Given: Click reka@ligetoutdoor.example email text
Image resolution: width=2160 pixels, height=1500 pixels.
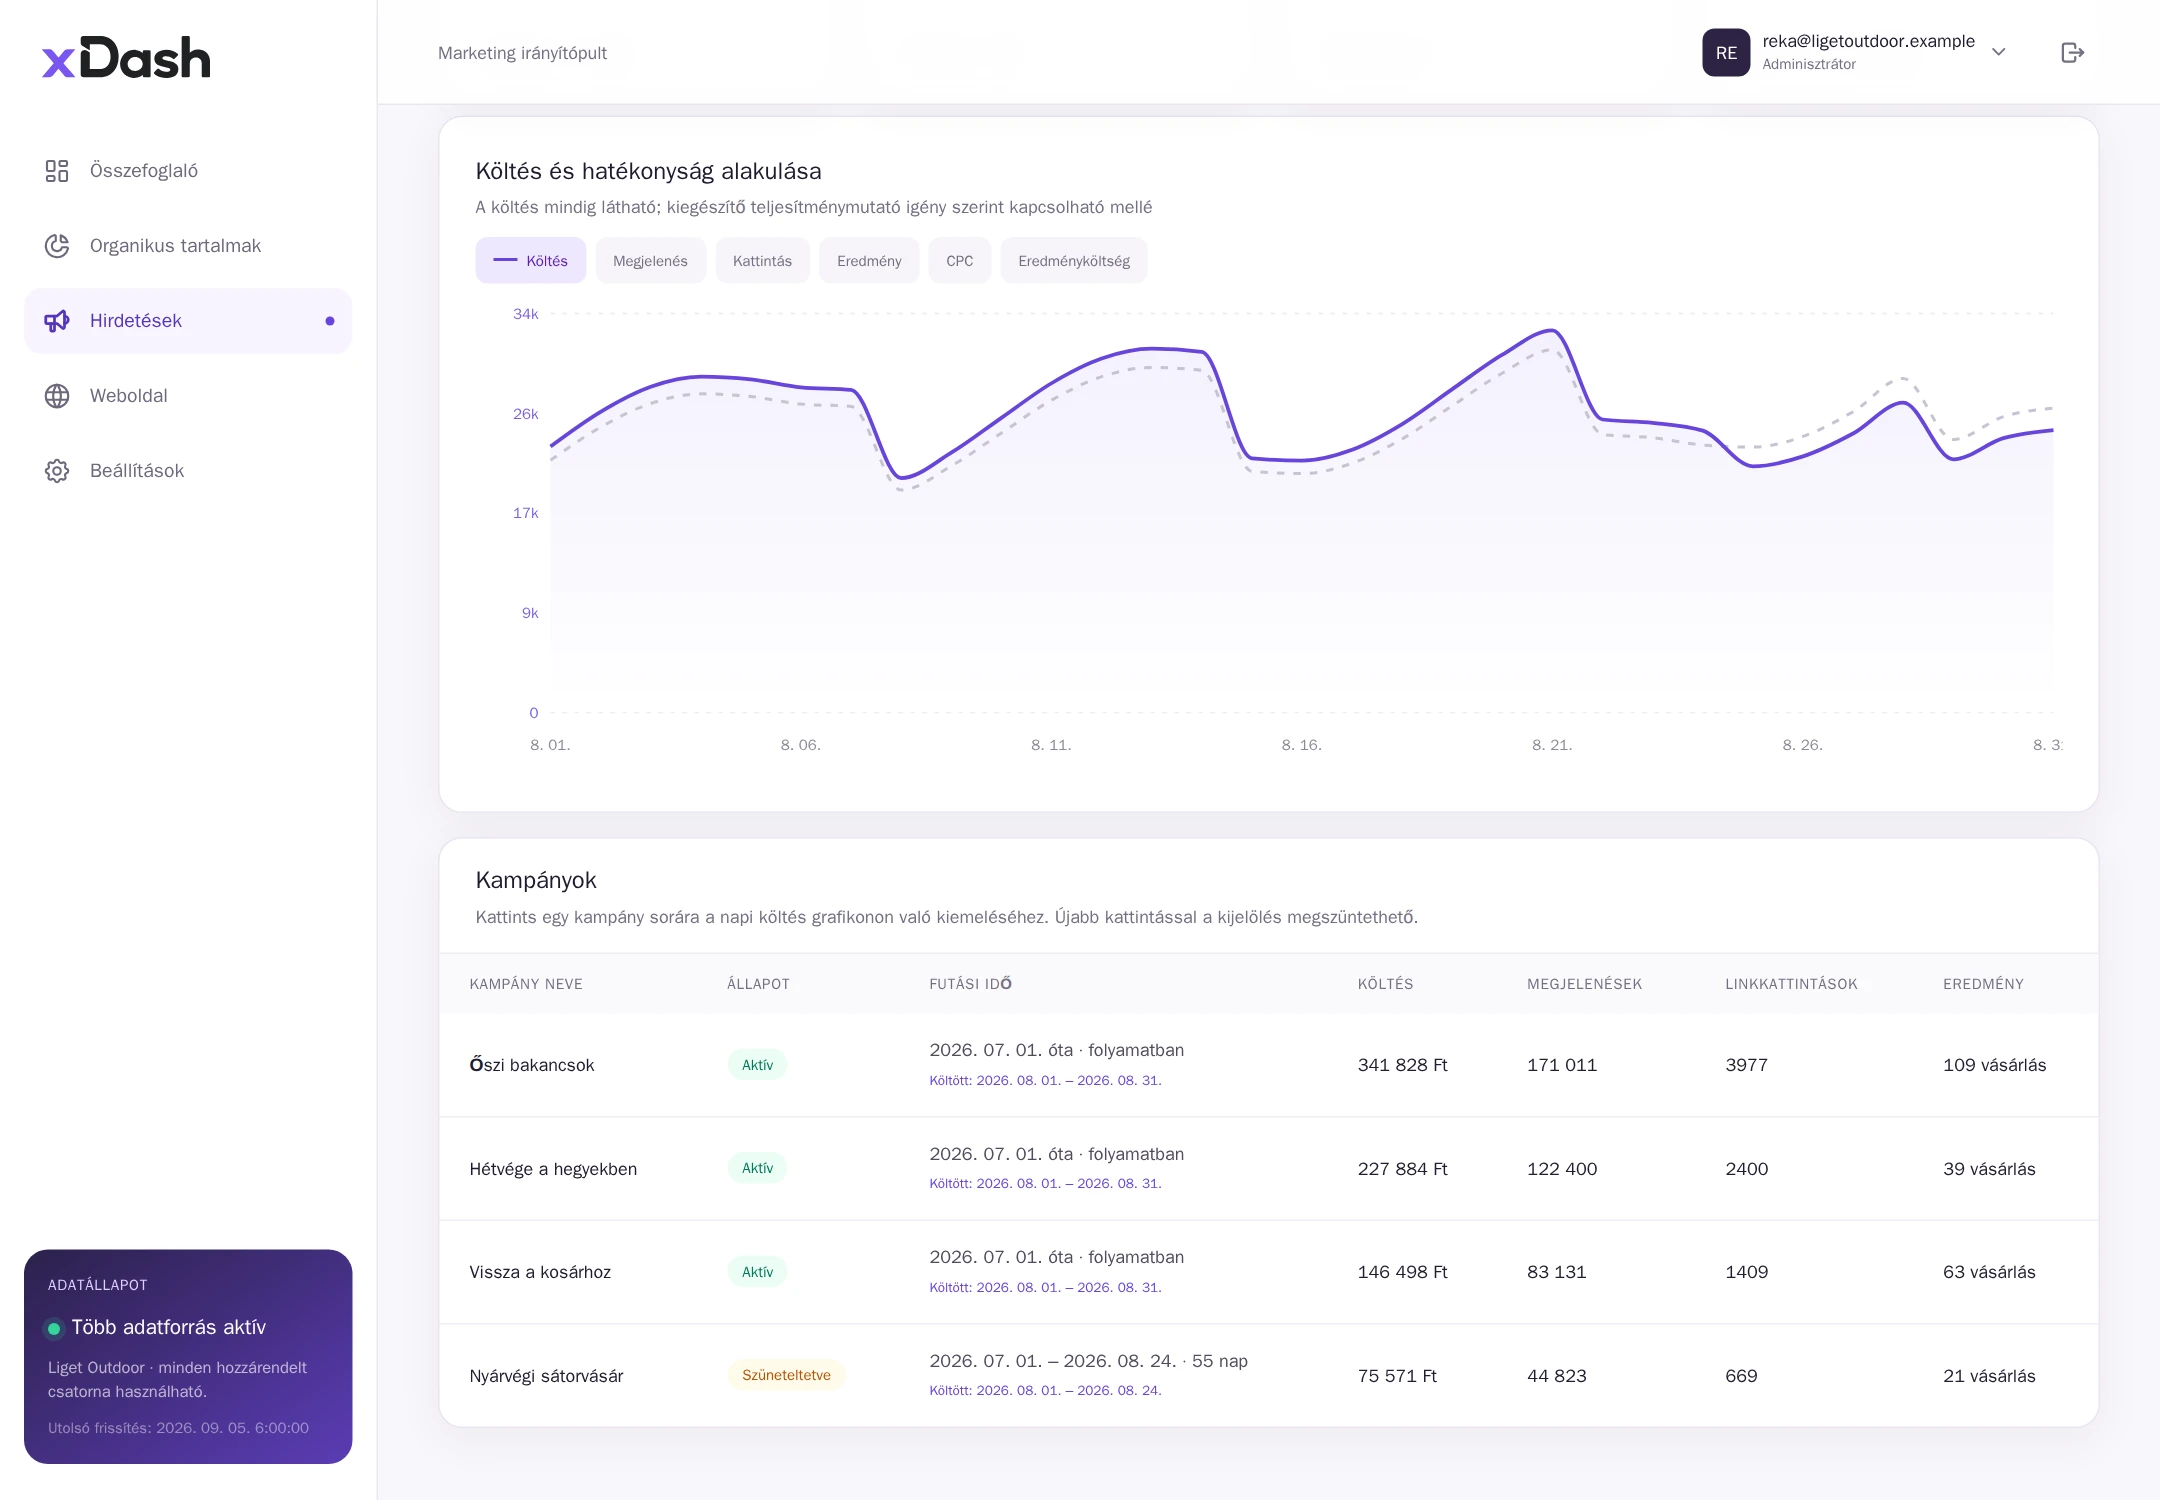Looking at the screenshot, I should point(1868,41).
